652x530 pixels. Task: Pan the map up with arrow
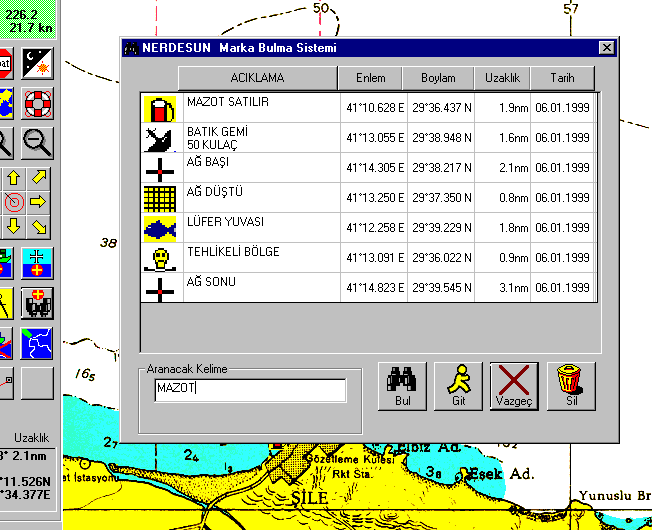pos(14,178)
